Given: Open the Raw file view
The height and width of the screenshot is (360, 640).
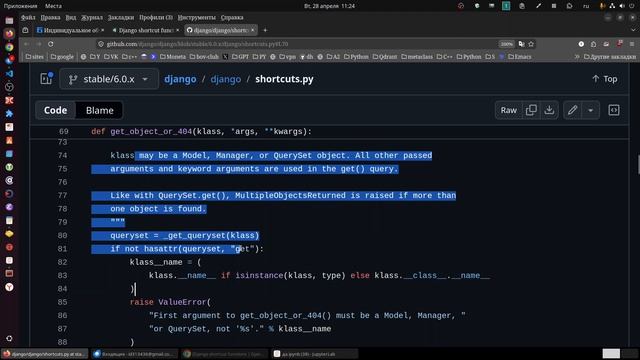Looking at the screenshot, I should (x=509, y=110).
